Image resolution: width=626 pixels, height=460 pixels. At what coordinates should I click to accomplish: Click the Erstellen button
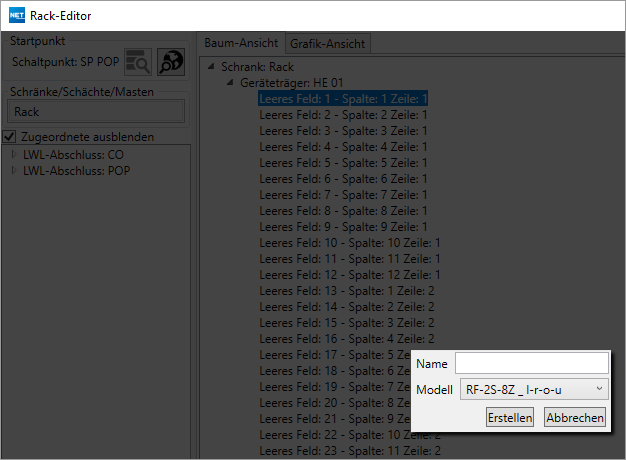(510, 417)
